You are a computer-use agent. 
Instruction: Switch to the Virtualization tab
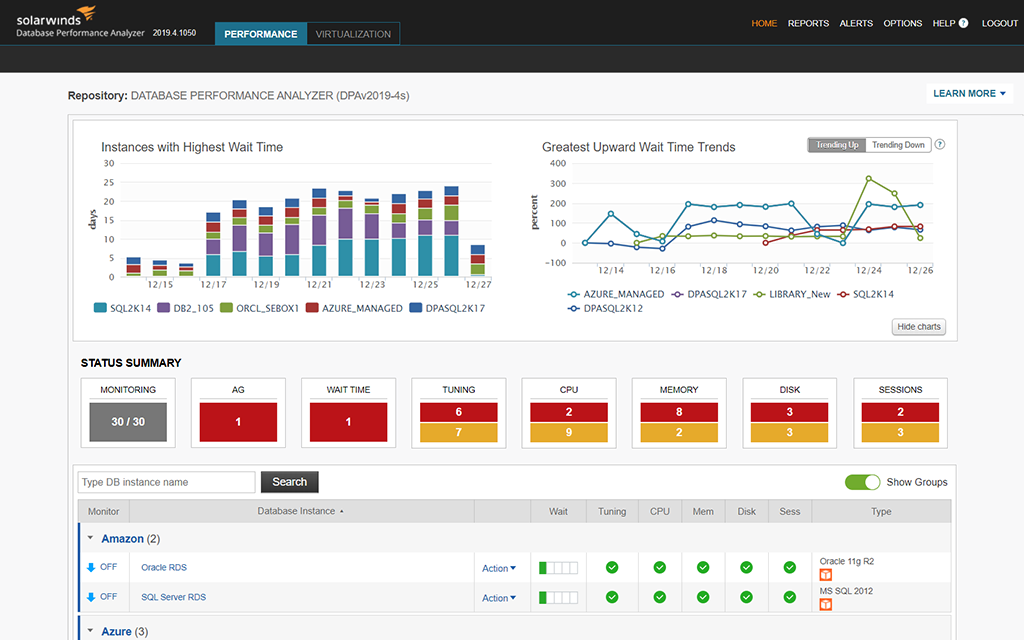pyautogui.click(x=353, y=34)
